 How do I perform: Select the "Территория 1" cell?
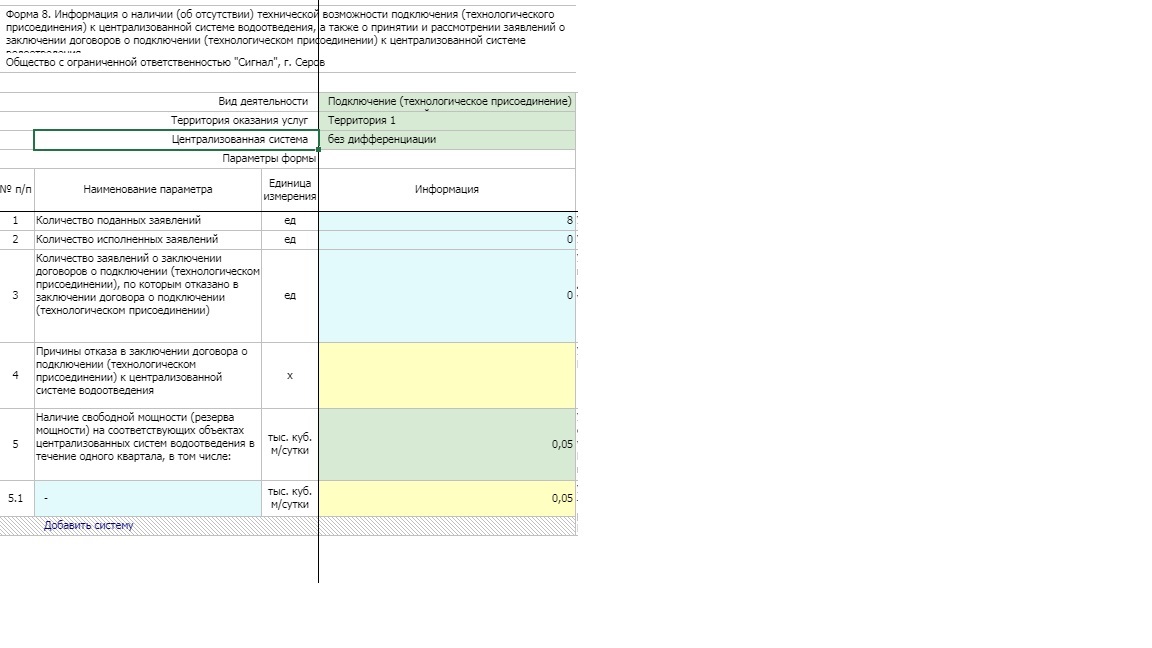[x=447, y=120]
